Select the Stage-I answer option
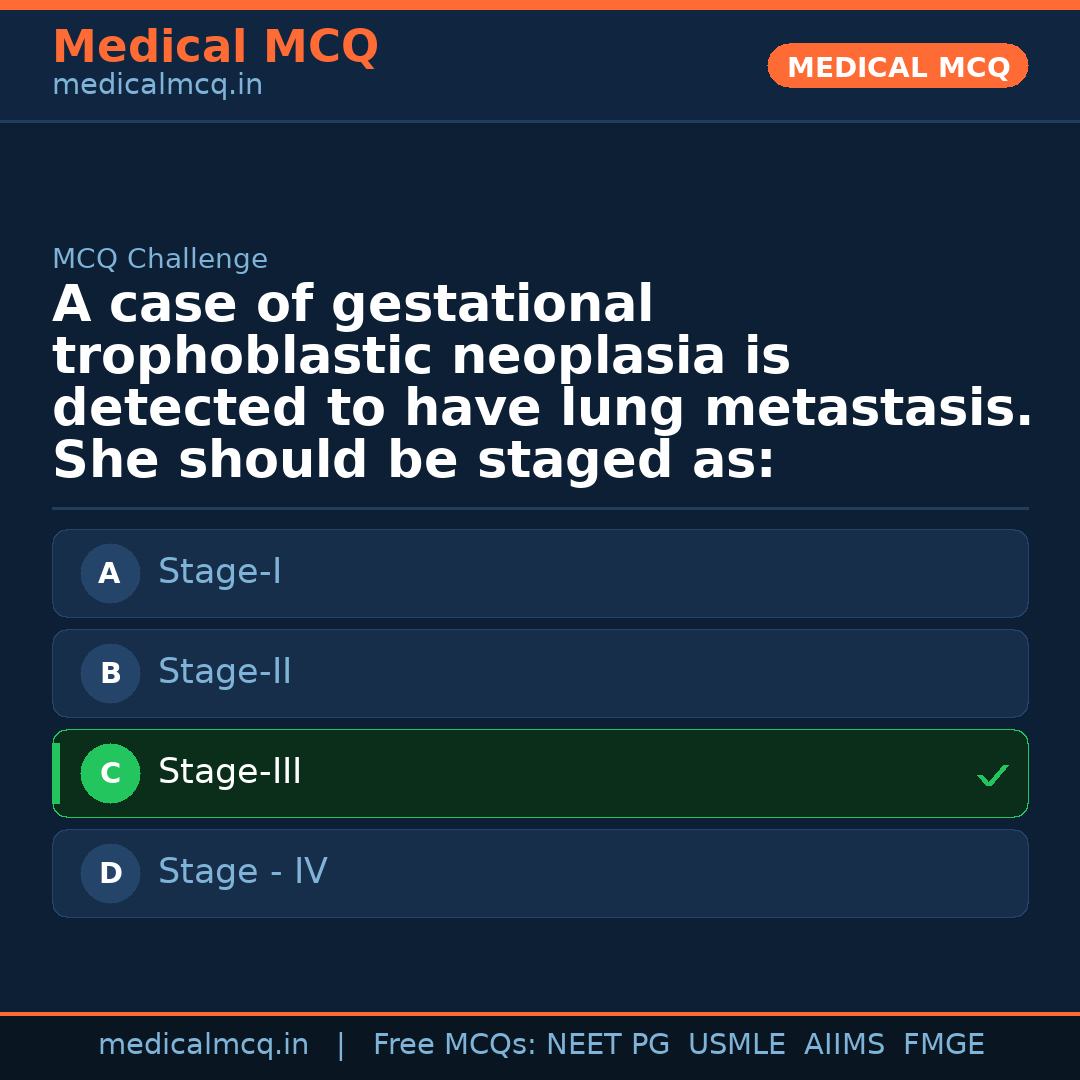 (x=540, y=573)
